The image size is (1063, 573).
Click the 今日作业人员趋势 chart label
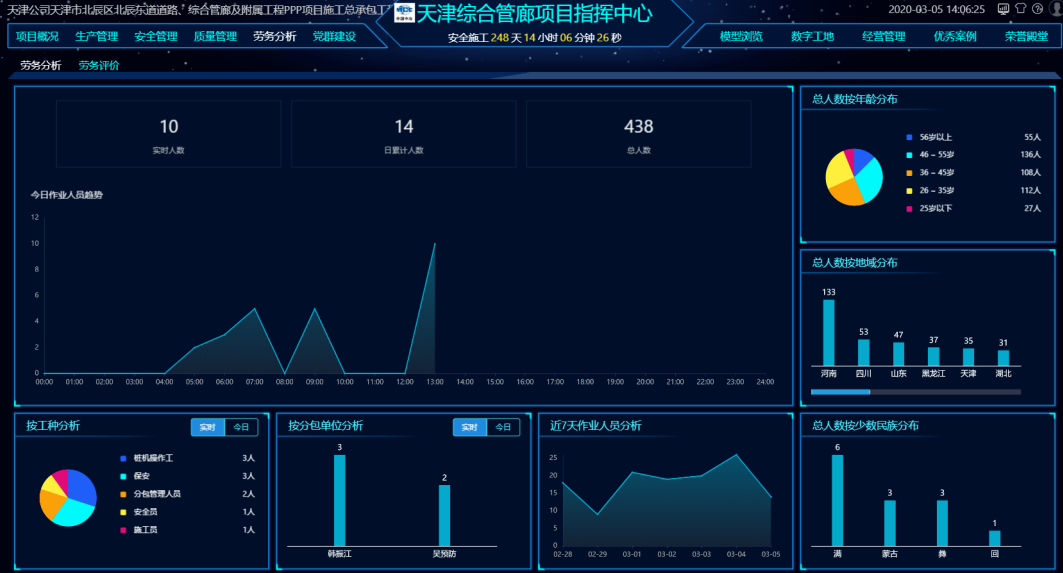[66, 195]
